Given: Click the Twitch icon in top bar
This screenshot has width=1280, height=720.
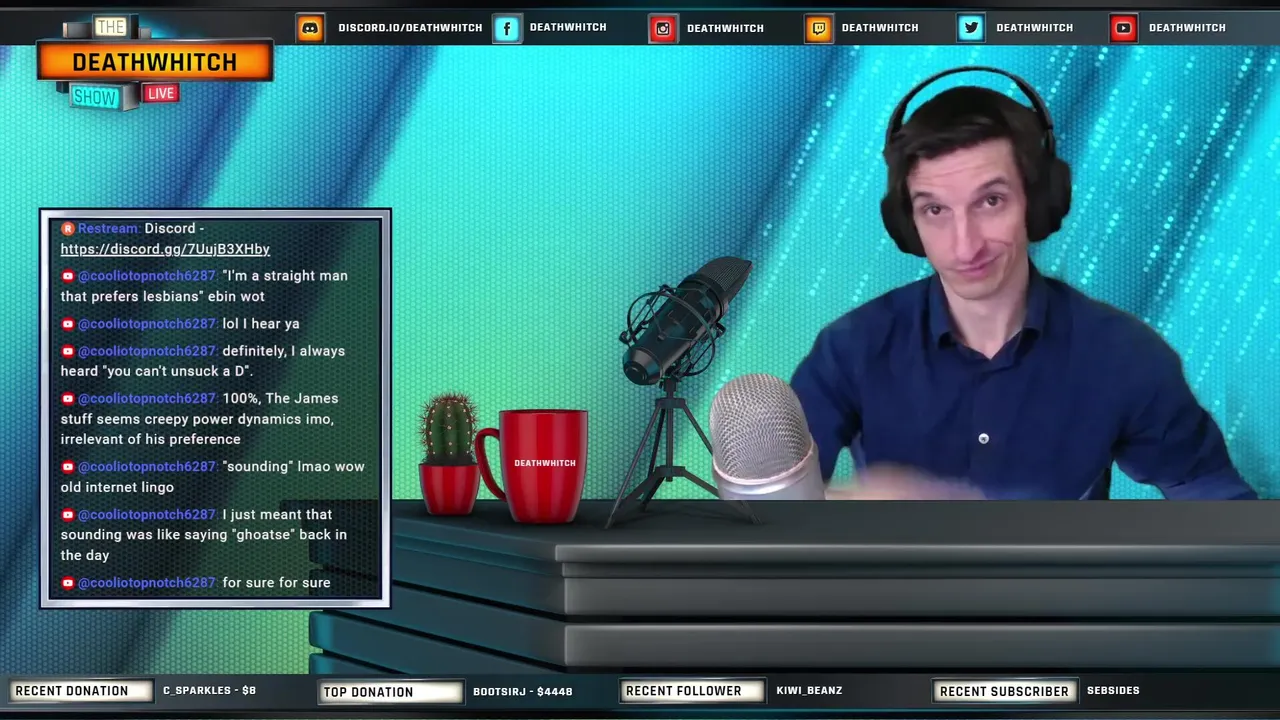Looking at the screenshot, I should (819, 28).
